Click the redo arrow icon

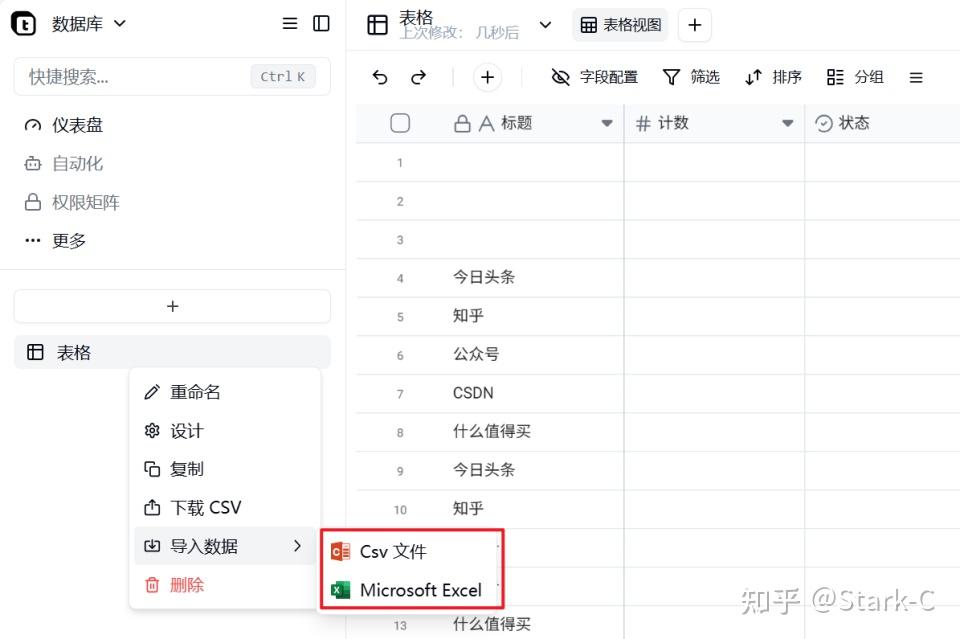pyautogui.click(x=419, y=77)
